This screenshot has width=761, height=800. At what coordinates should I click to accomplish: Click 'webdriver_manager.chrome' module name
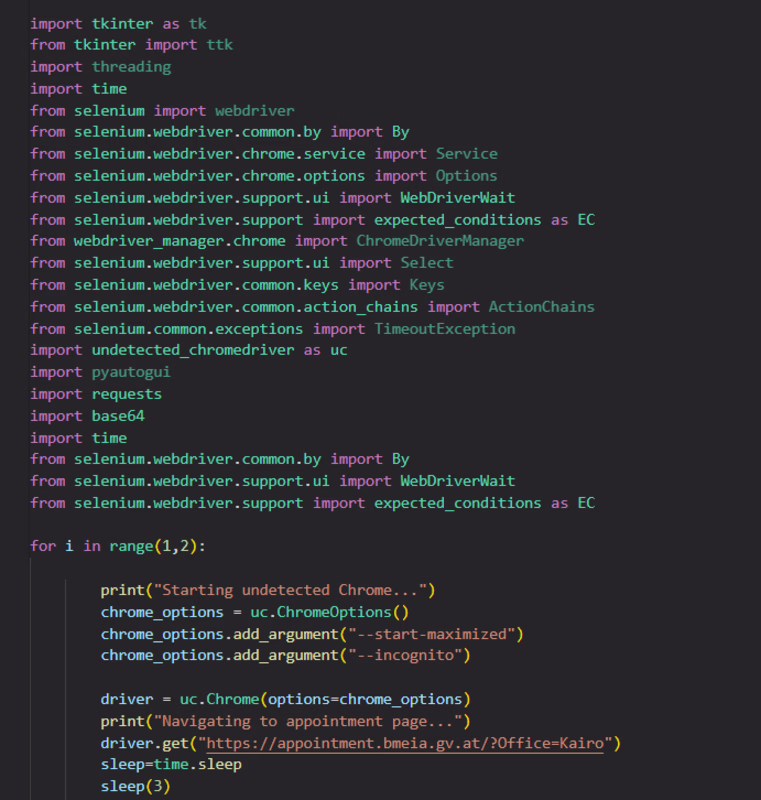pyautogui.click(x=180, y=241)
